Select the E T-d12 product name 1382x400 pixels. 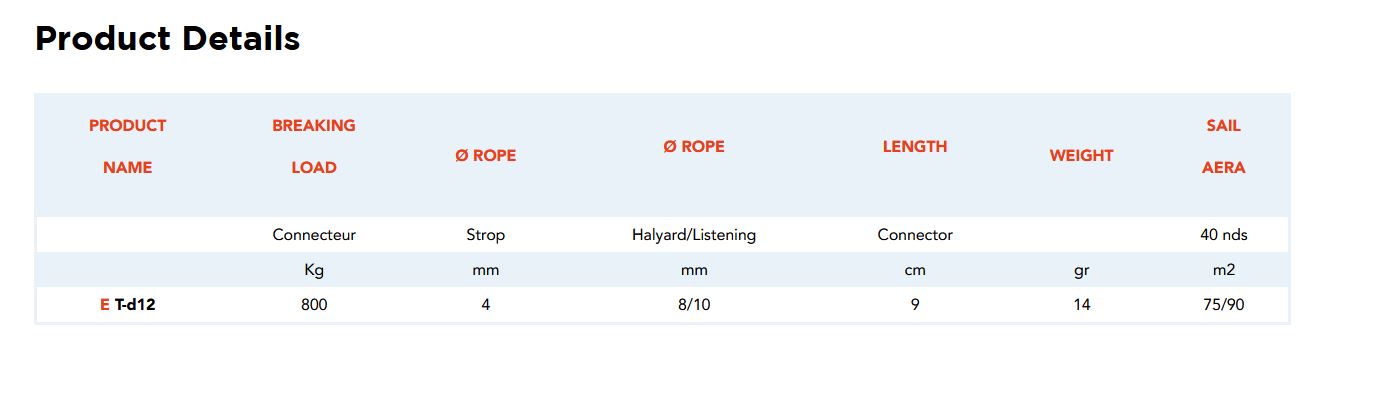pyautogui.click(x=128, y=305)
